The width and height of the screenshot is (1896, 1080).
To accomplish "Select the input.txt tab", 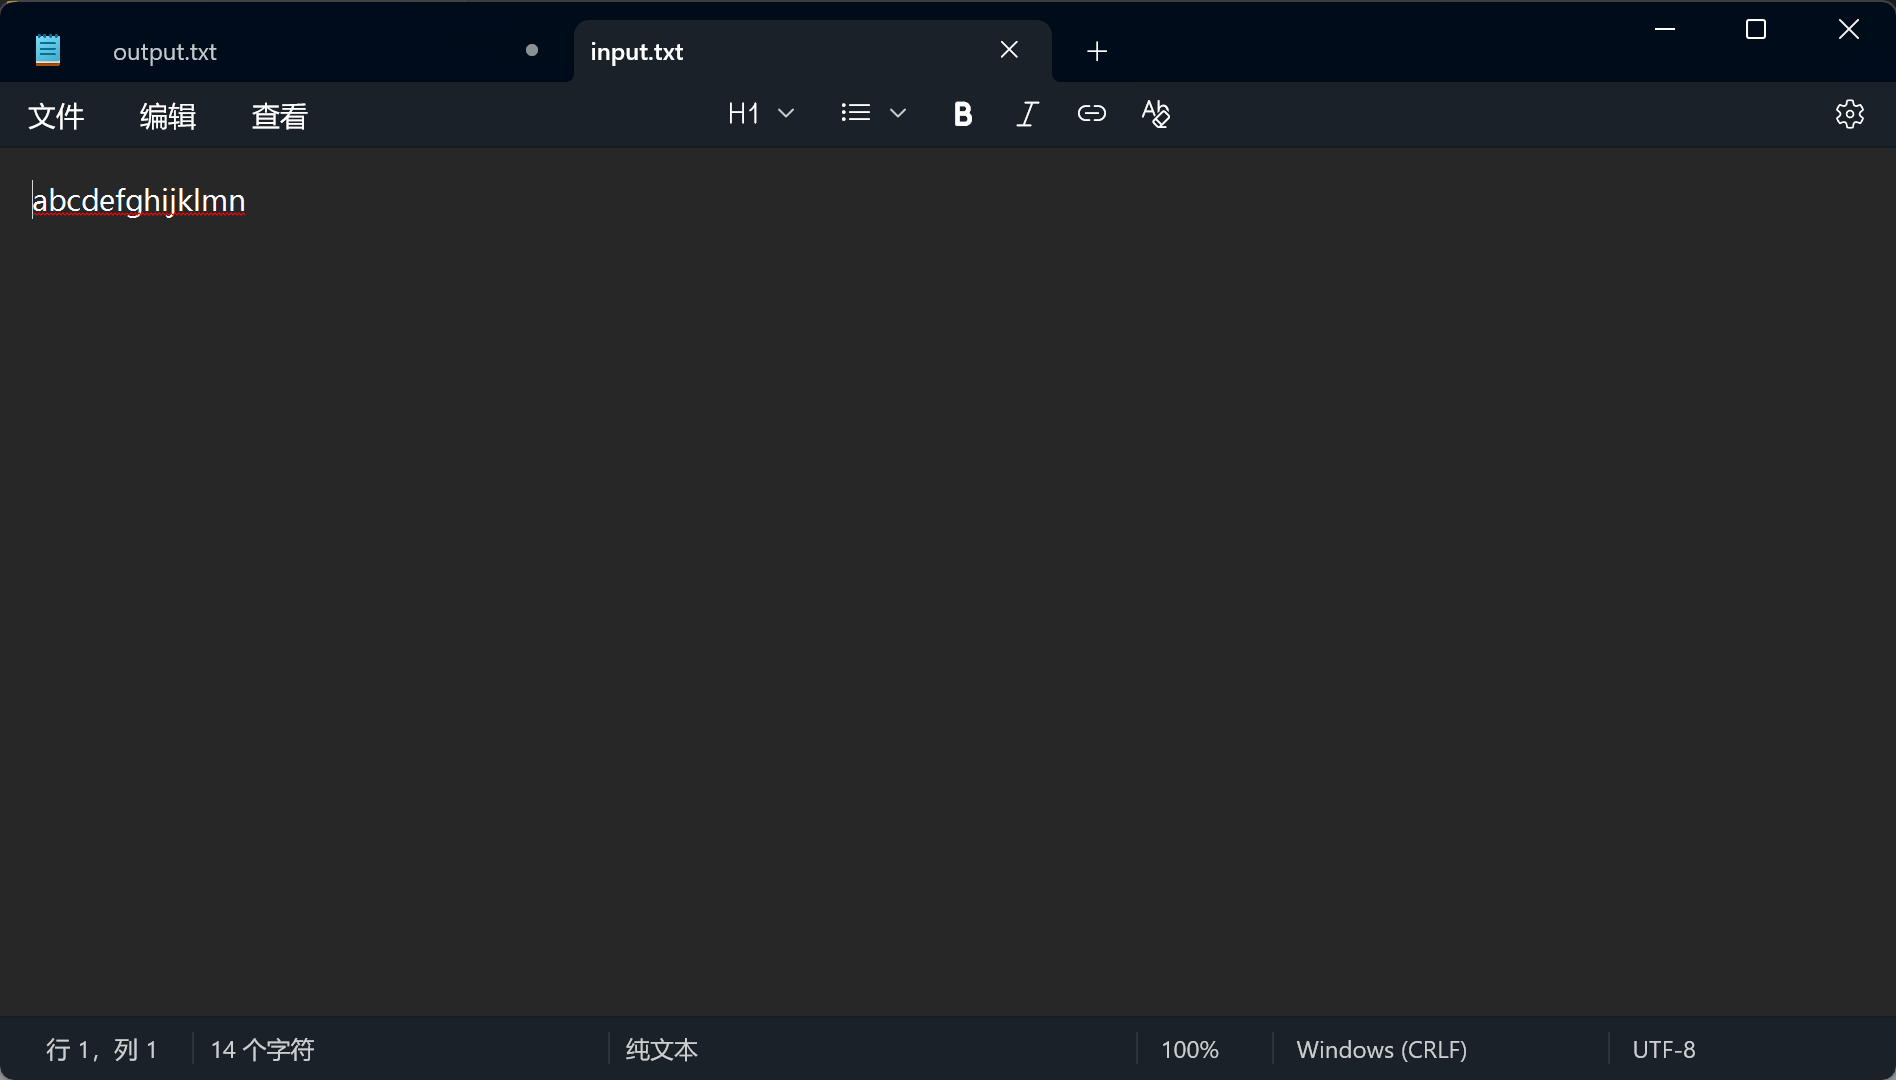I will [x=812, y=51].
